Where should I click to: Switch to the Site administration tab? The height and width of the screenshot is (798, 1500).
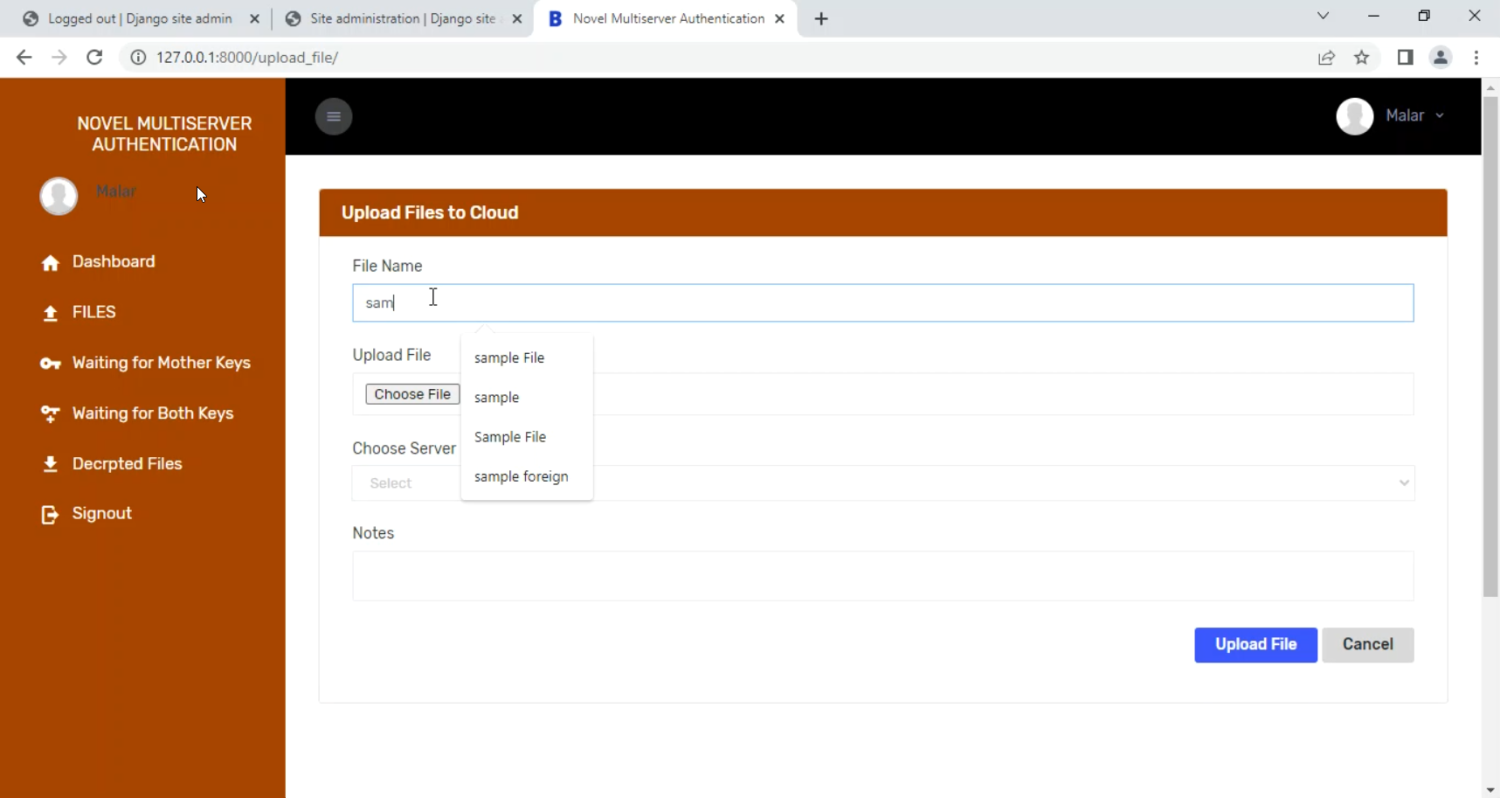point(403,19)
